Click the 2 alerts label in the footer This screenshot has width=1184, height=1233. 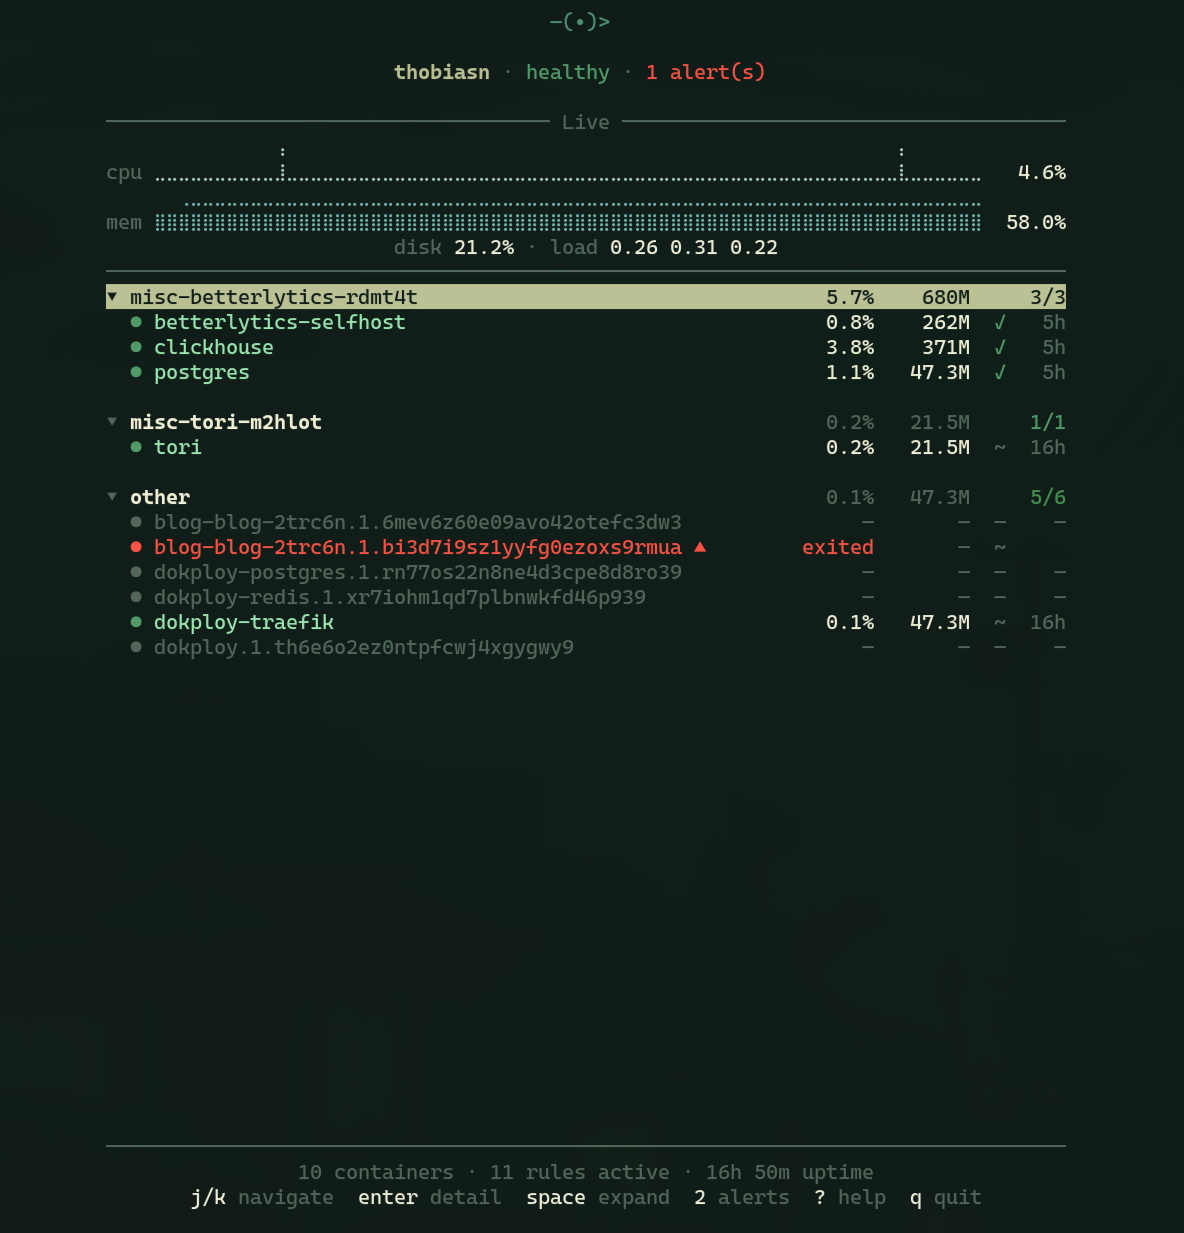pyautogui.click(x=740, y=1197)
